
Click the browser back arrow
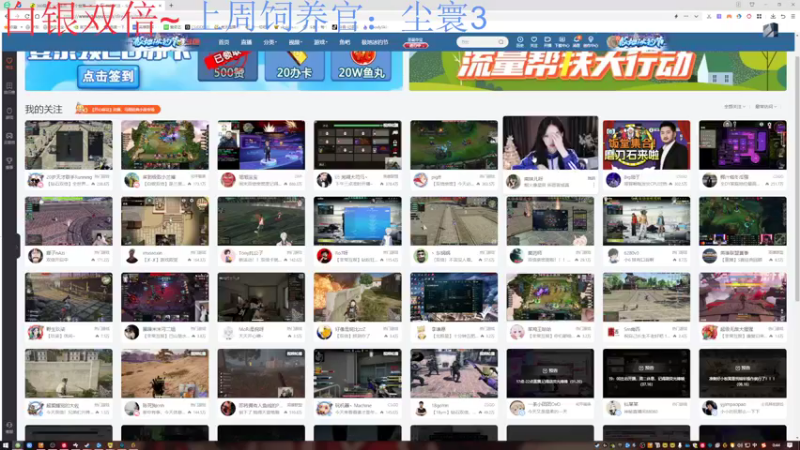(x=7, y=16)
